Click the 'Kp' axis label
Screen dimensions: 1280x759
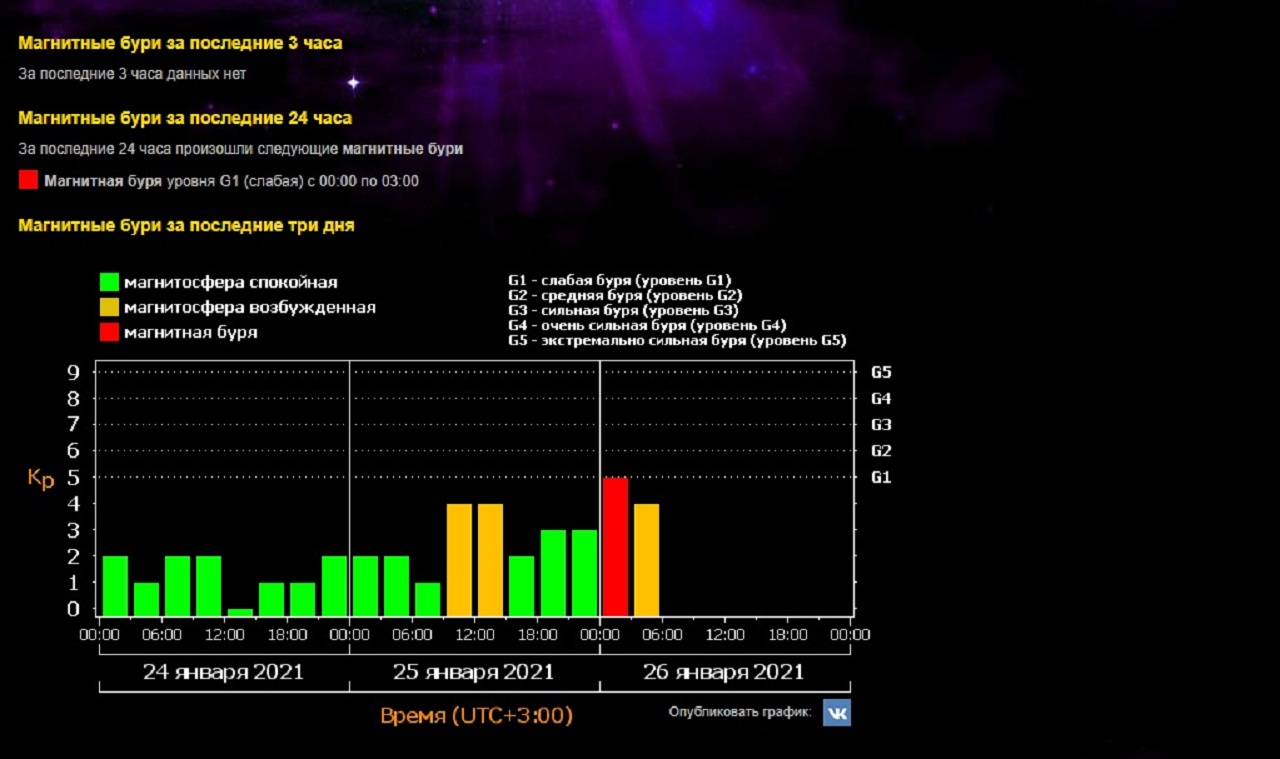pos(41,479)
